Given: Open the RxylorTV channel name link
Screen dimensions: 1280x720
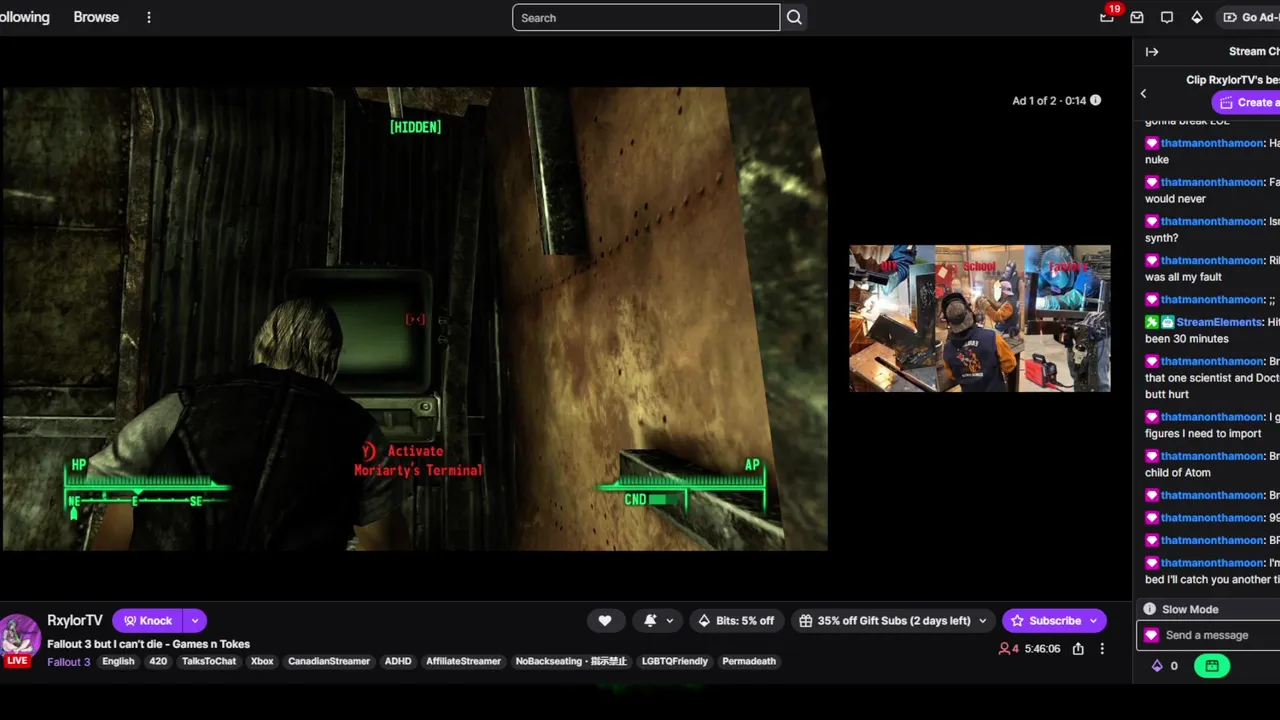Looking at the screenshot, I should tap(75, 621).
